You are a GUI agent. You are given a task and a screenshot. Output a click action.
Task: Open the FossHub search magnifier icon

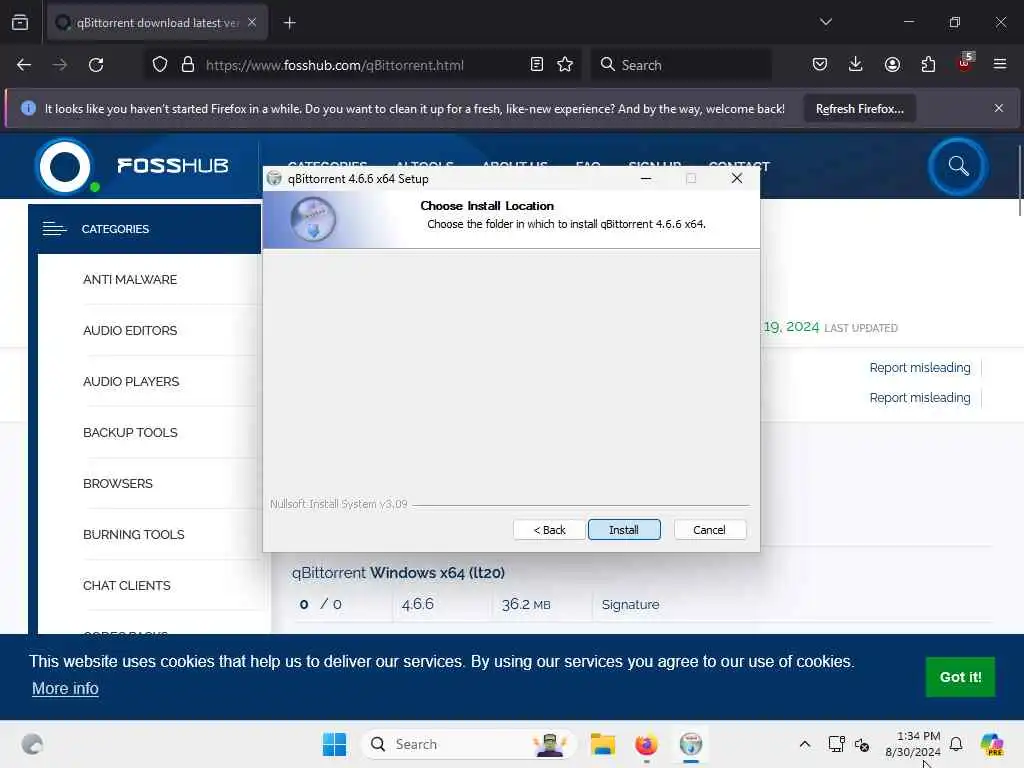coord(958,166)
